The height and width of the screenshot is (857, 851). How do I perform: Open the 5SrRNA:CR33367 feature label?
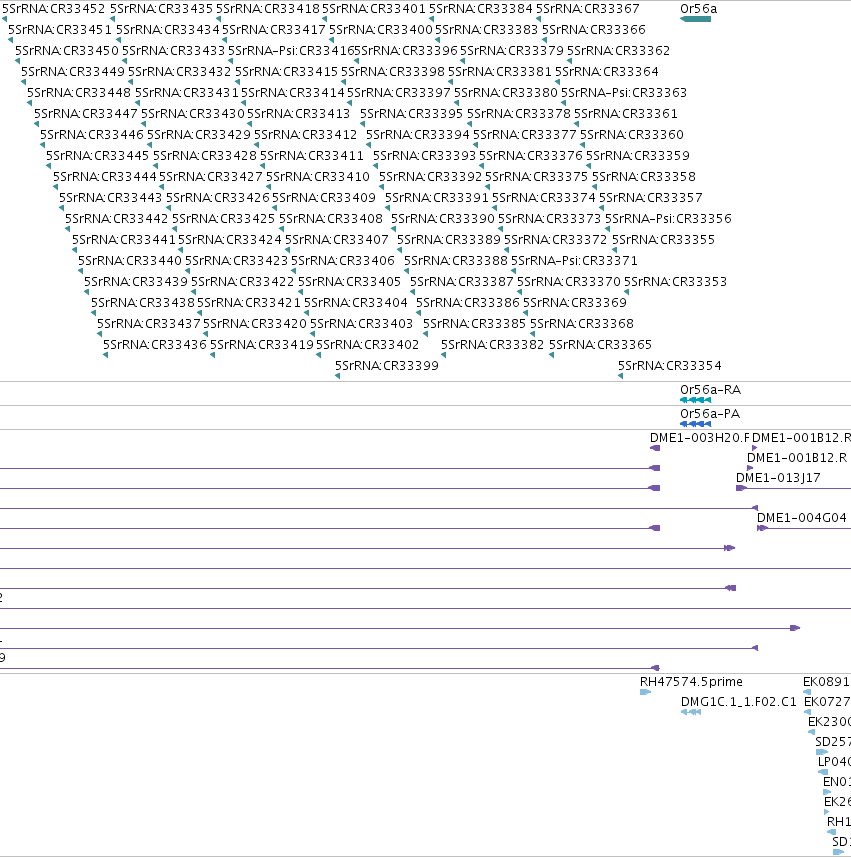tap(588, 9)
